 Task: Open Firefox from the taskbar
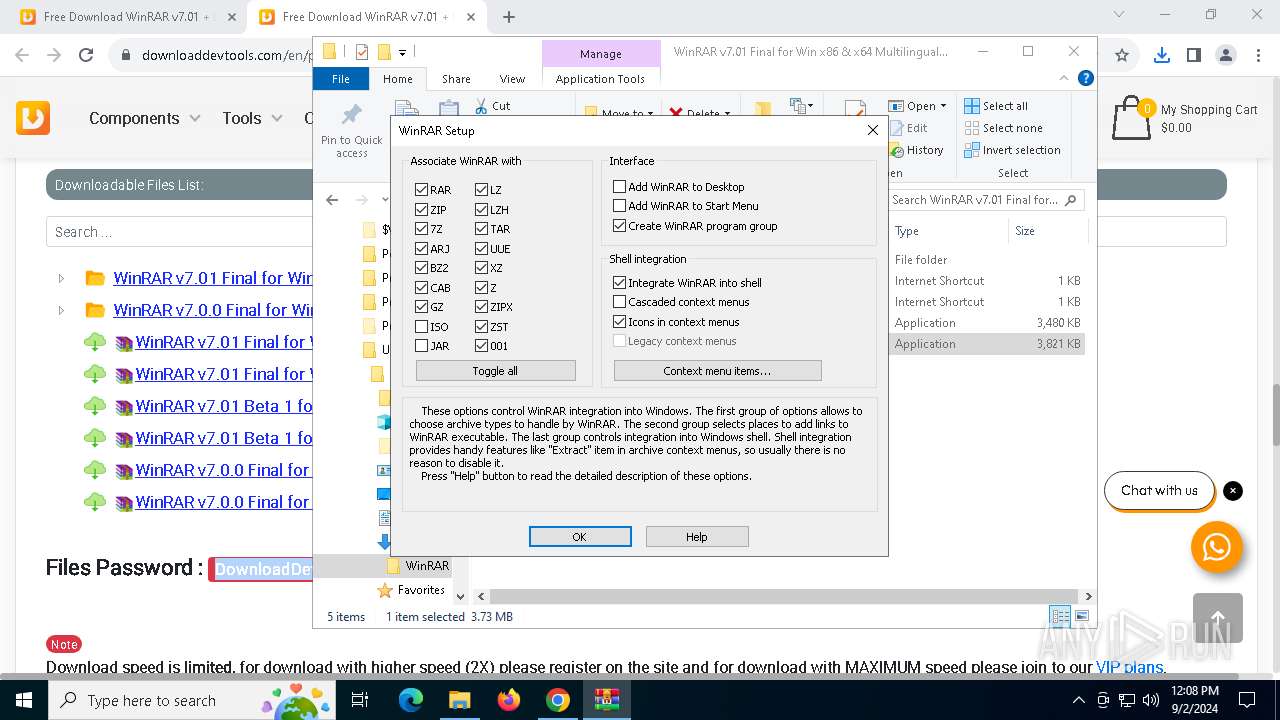509,700
